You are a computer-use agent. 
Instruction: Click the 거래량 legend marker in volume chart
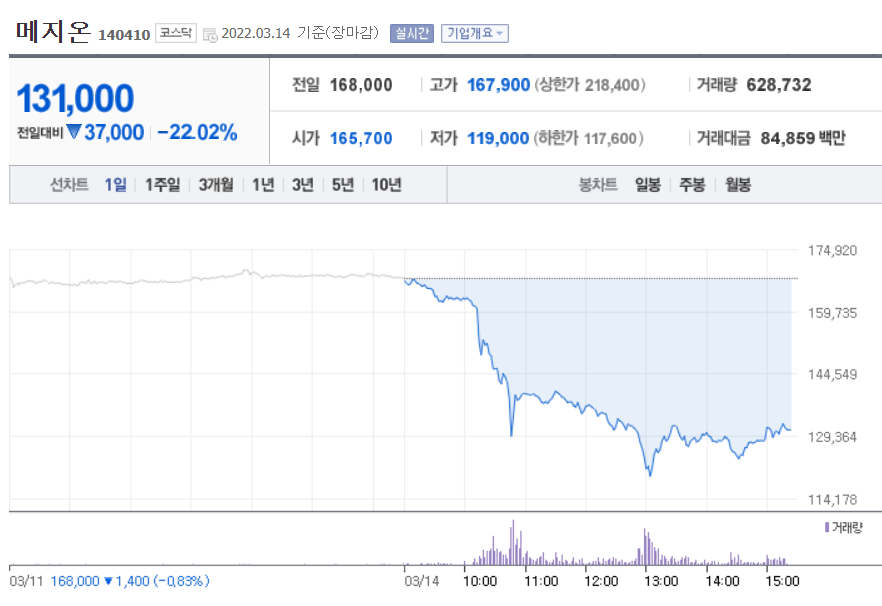click(x=827, y=528)
